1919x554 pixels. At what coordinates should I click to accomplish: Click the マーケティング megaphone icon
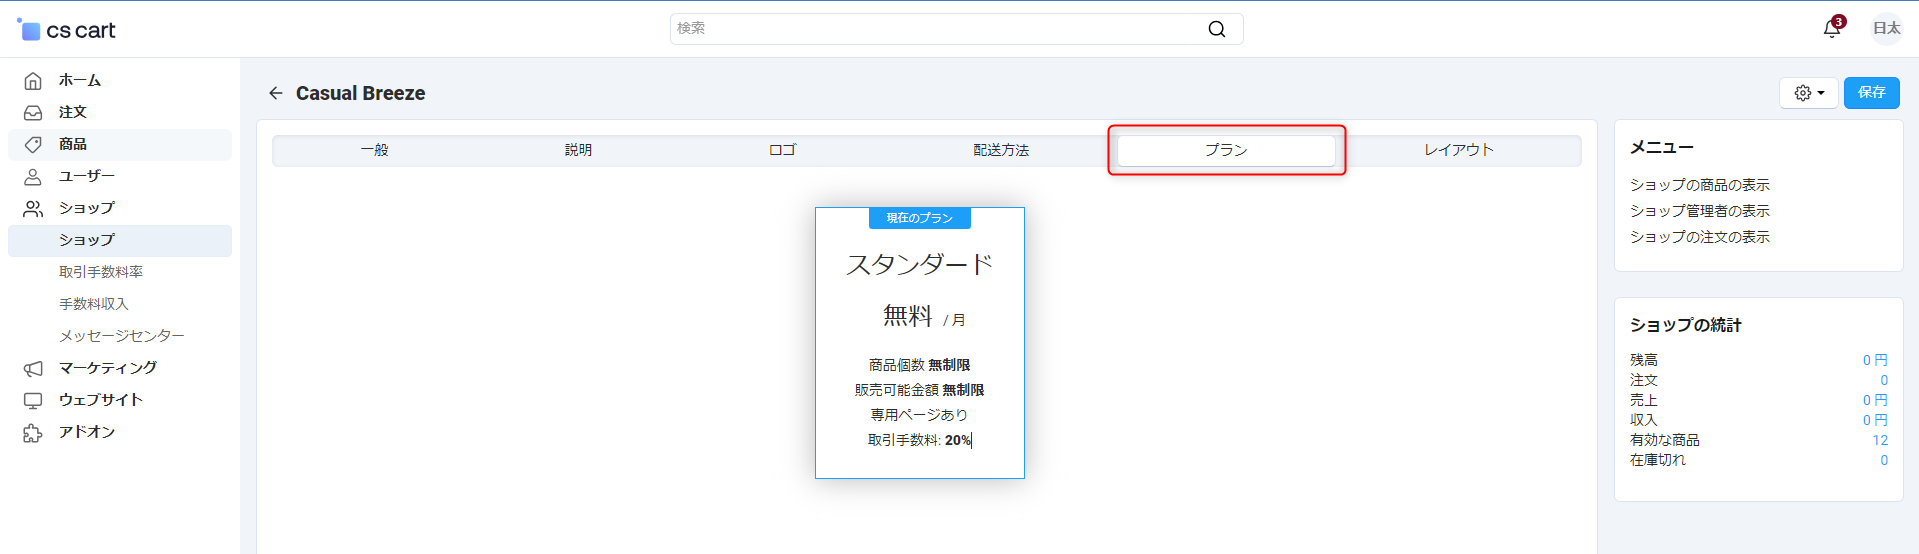(33, 368)
